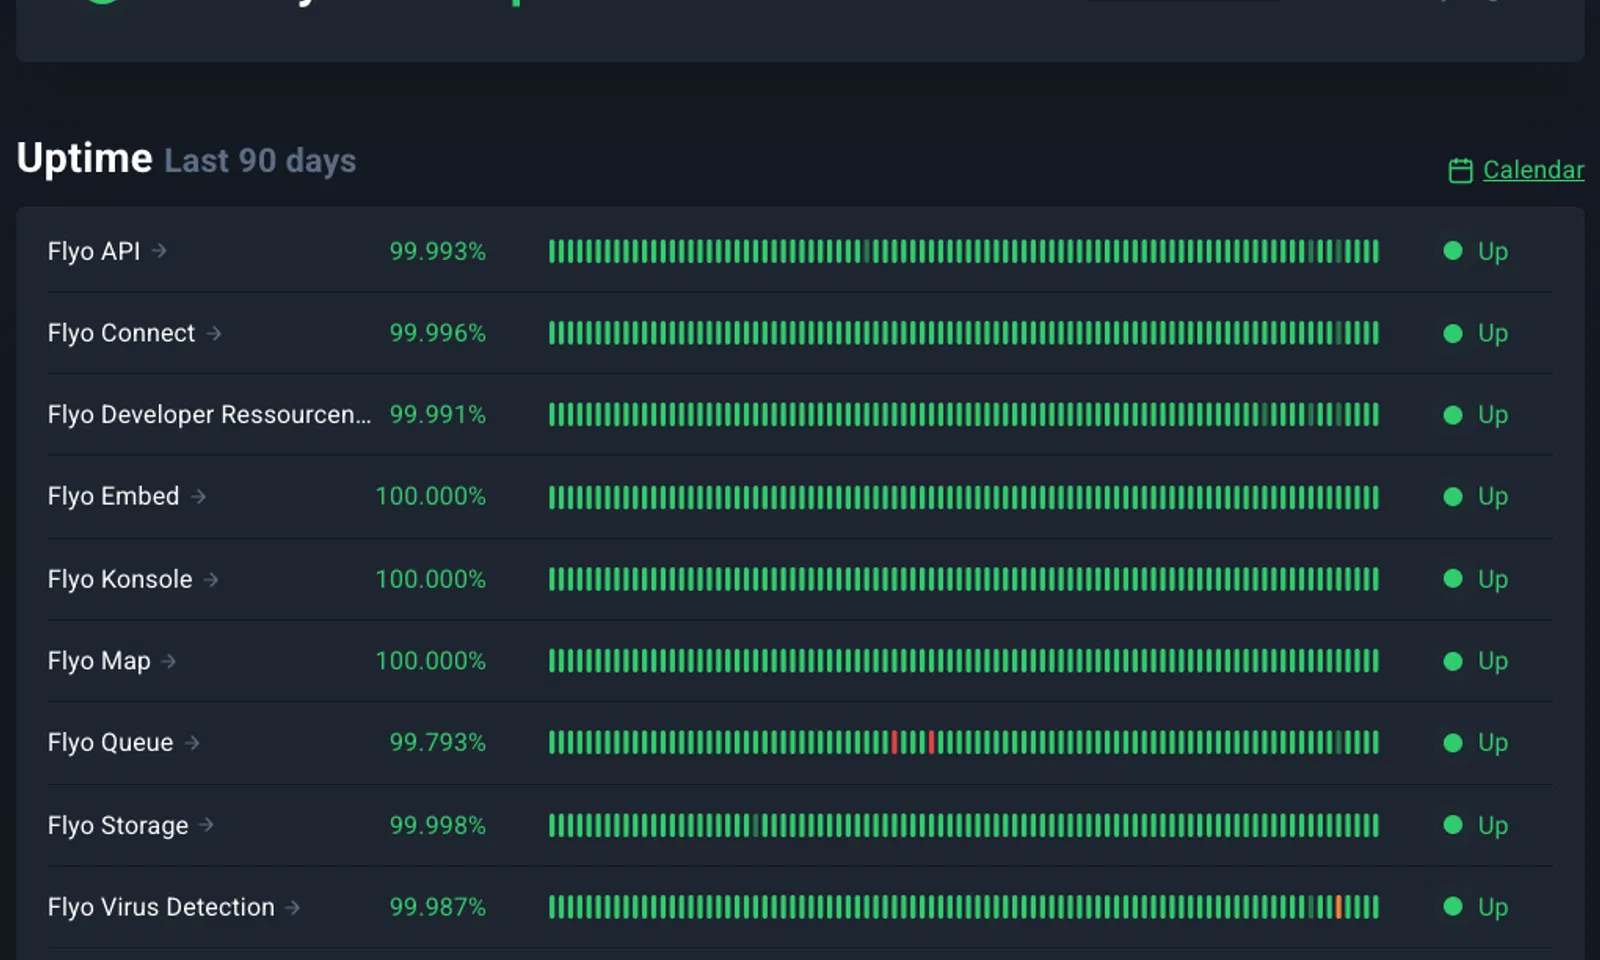Screen dimensions: 1600x960
Task: Click the Flyo Storage 99.998% uptime value
Action: 438,825
